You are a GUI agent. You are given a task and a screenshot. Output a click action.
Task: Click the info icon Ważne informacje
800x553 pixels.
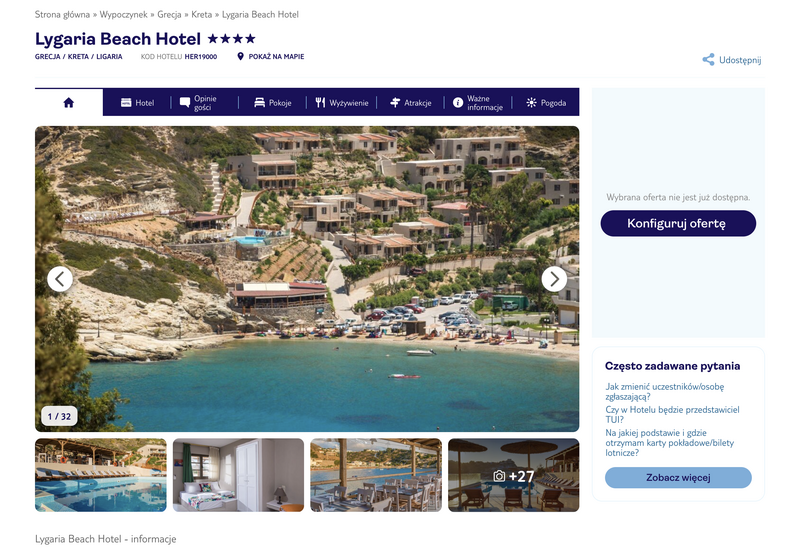(x=458, y=103)
